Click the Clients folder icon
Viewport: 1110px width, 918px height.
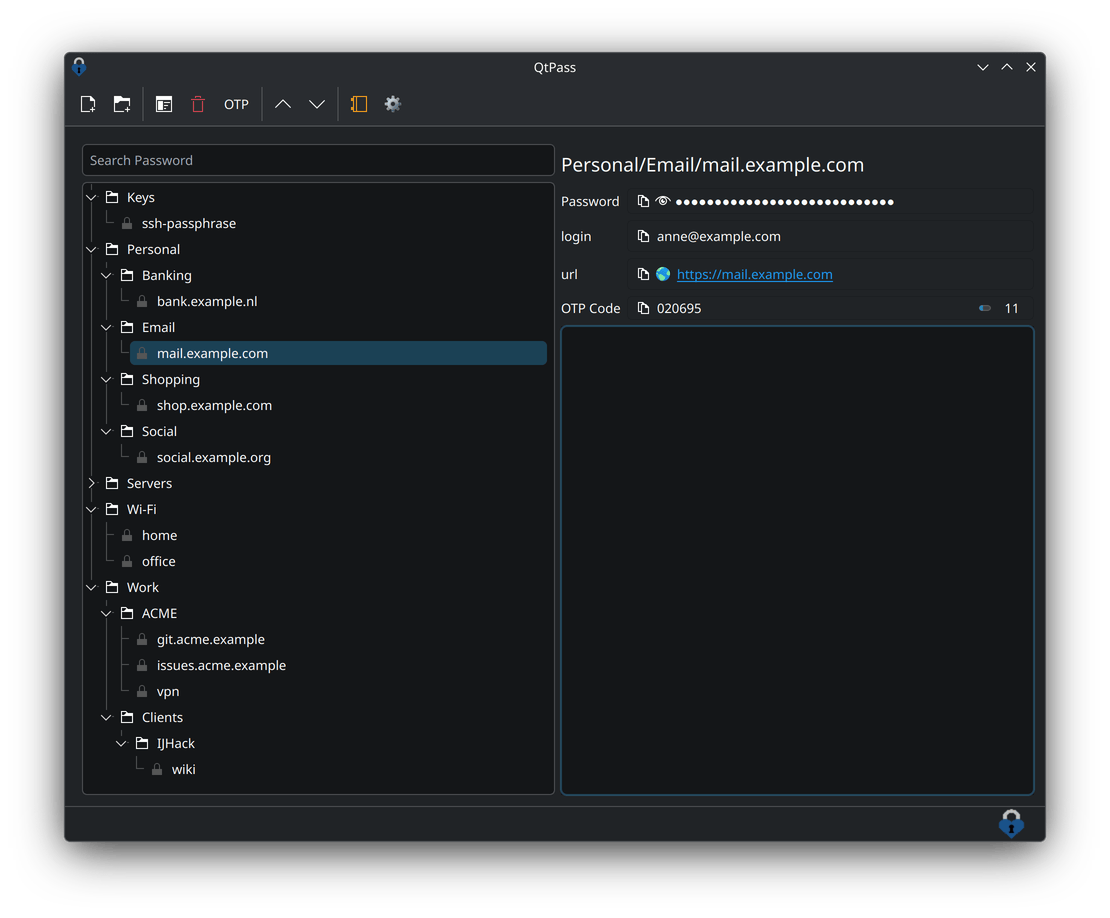[127, 717]
